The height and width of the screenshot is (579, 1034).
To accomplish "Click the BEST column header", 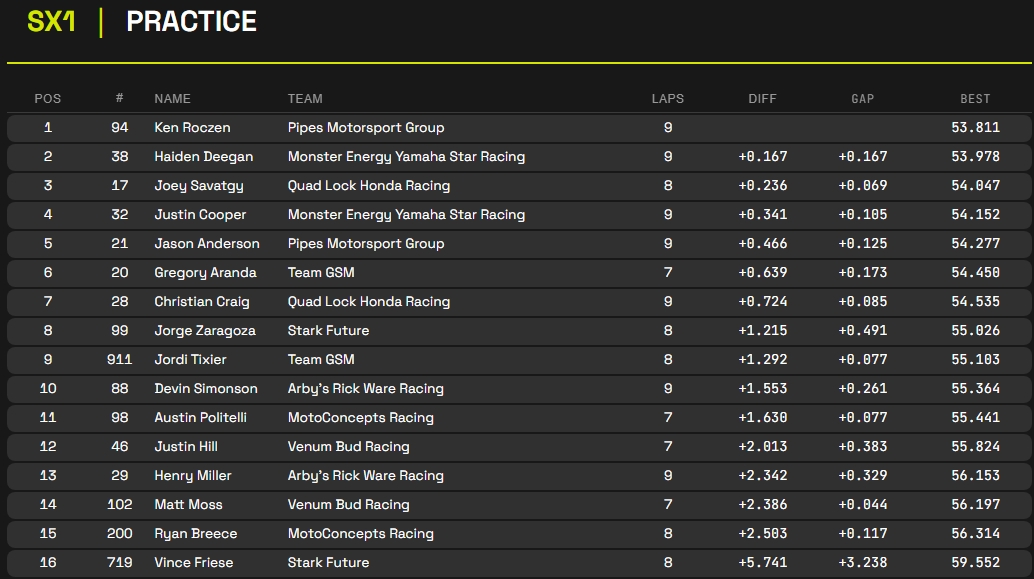I will click(975, 98).
